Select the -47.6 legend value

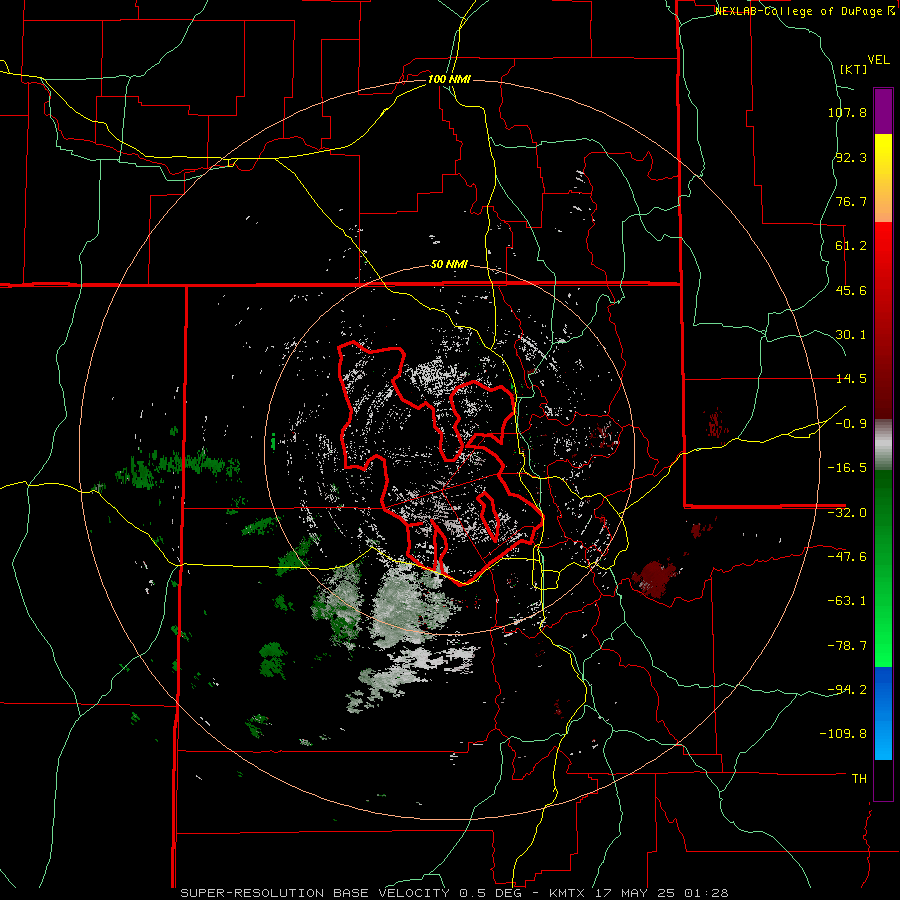click(847, 557)
